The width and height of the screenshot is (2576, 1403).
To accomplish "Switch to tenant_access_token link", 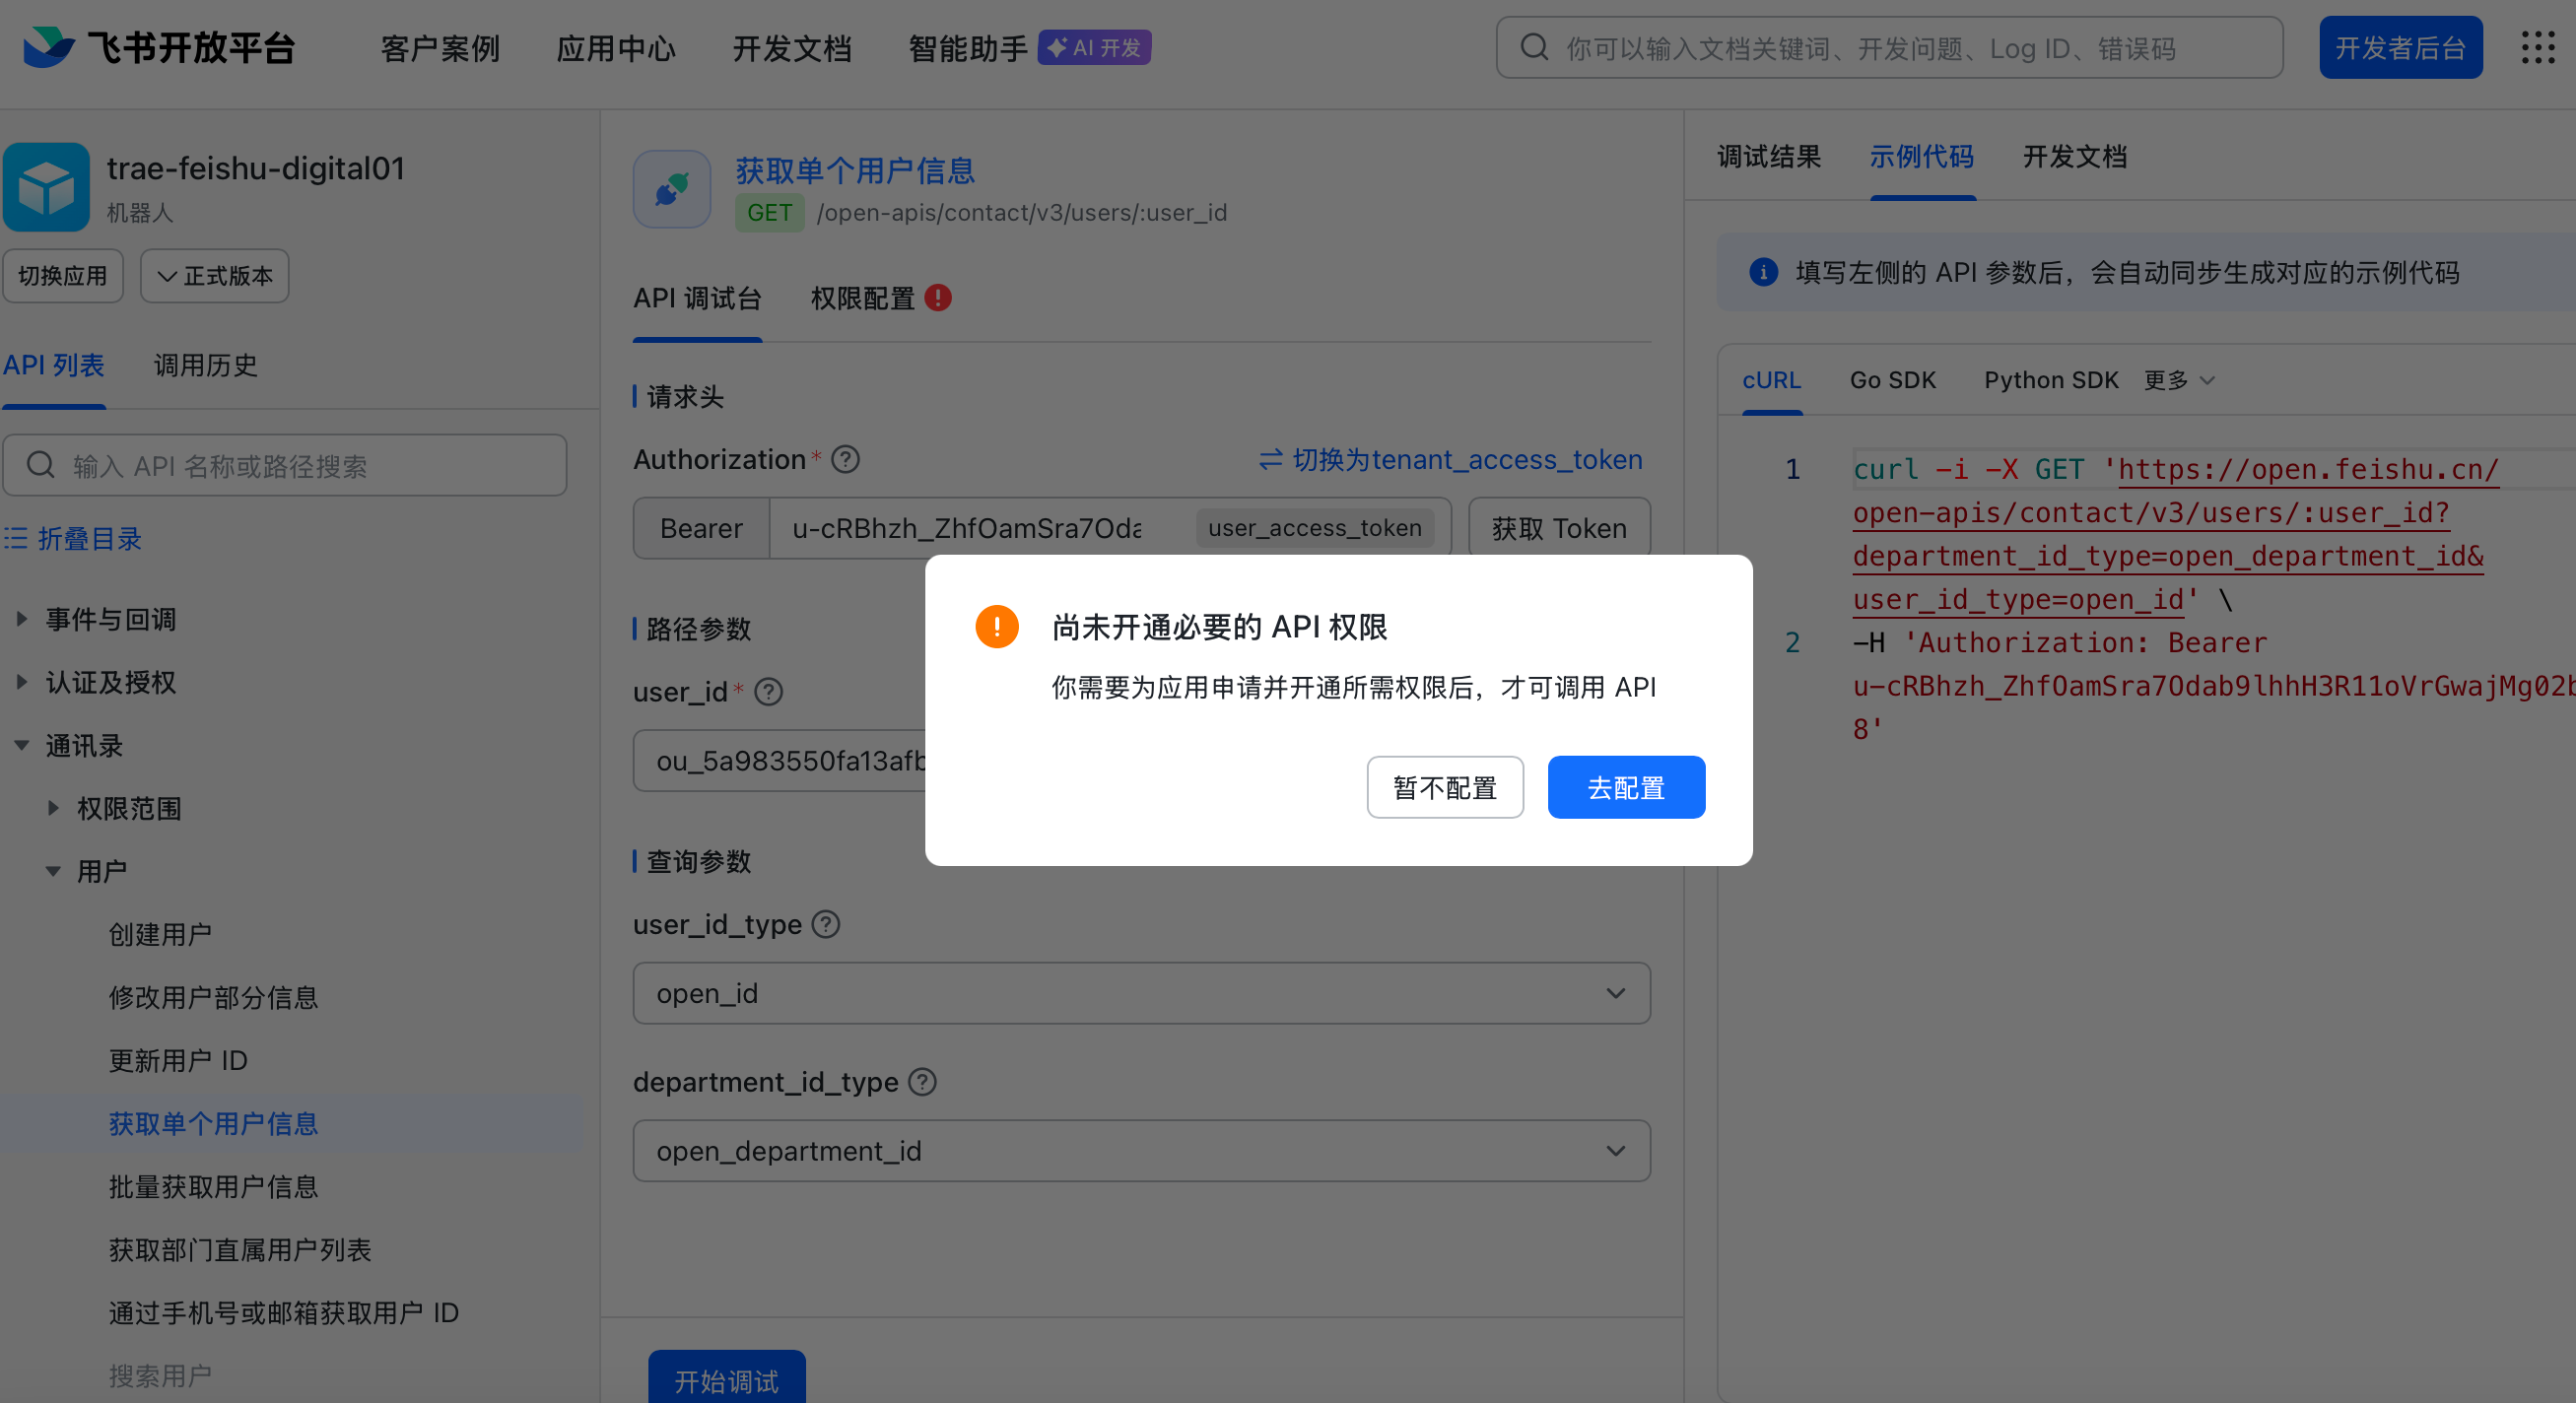I will pos(1450,459).
